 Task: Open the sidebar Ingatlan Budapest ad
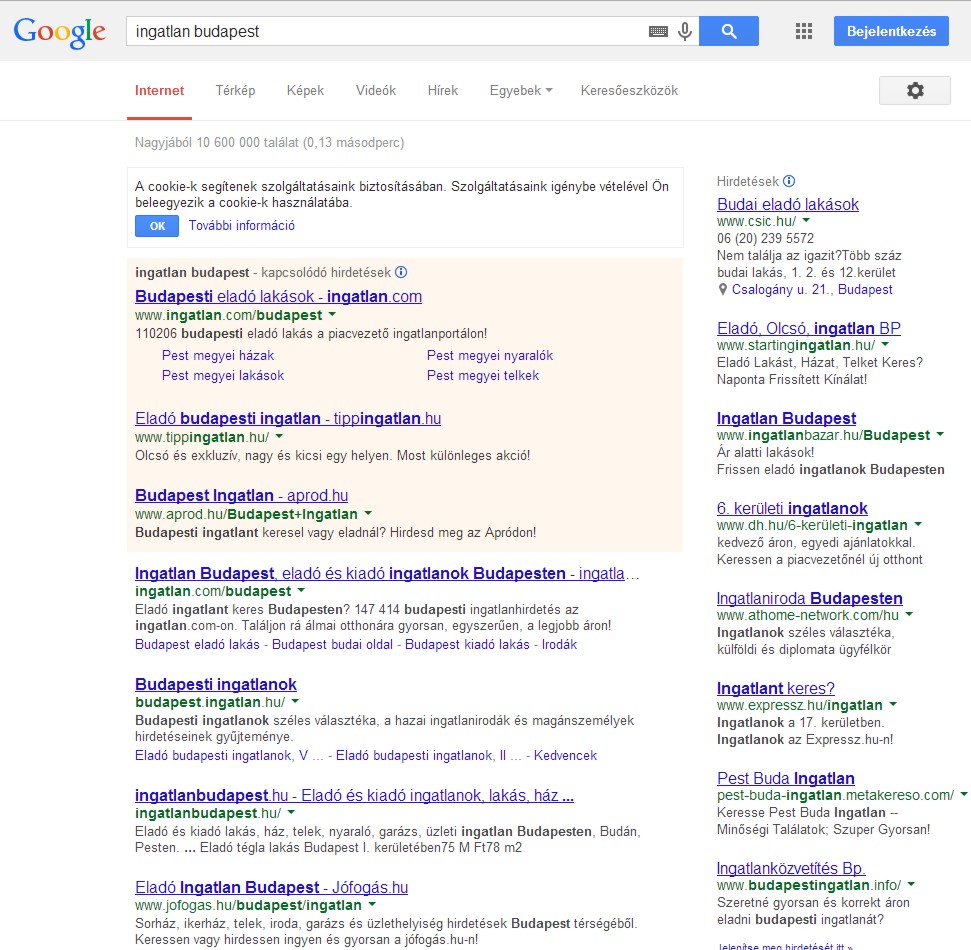[786, 418]
